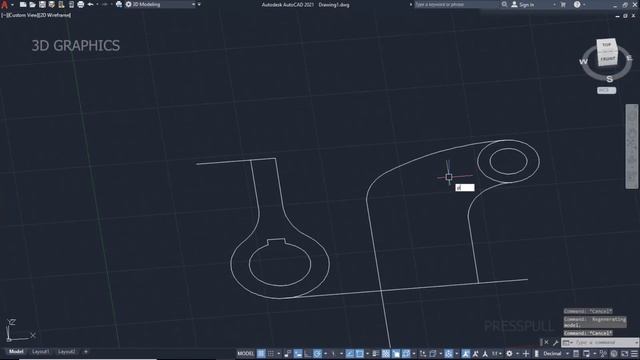The image size is (640, 360).
Task: Click the MODEL space button in status bar
Action: click(245, 353)
